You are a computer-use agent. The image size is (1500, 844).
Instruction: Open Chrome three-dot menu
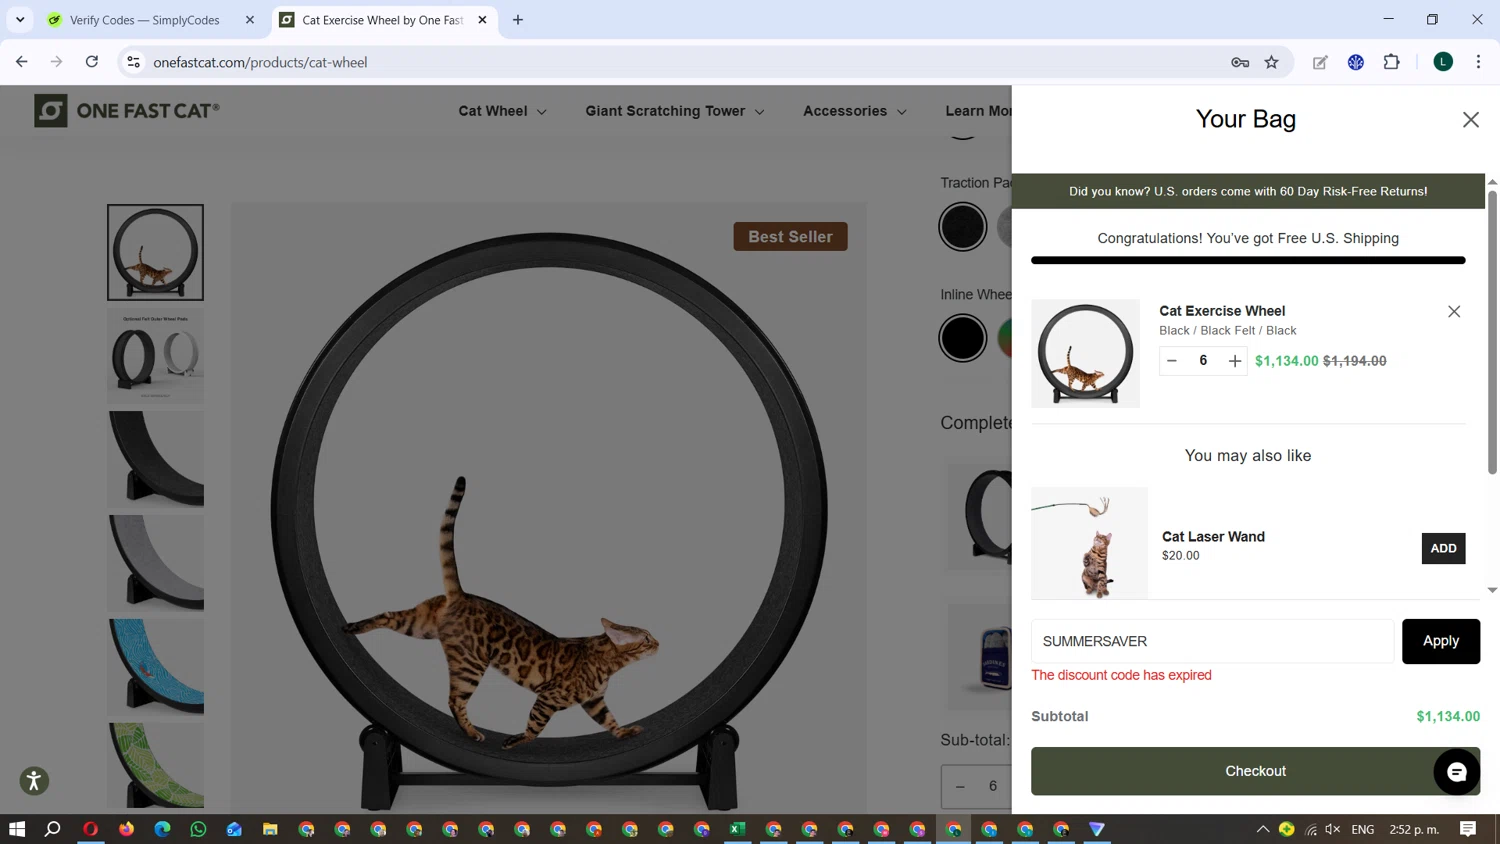1478,62
